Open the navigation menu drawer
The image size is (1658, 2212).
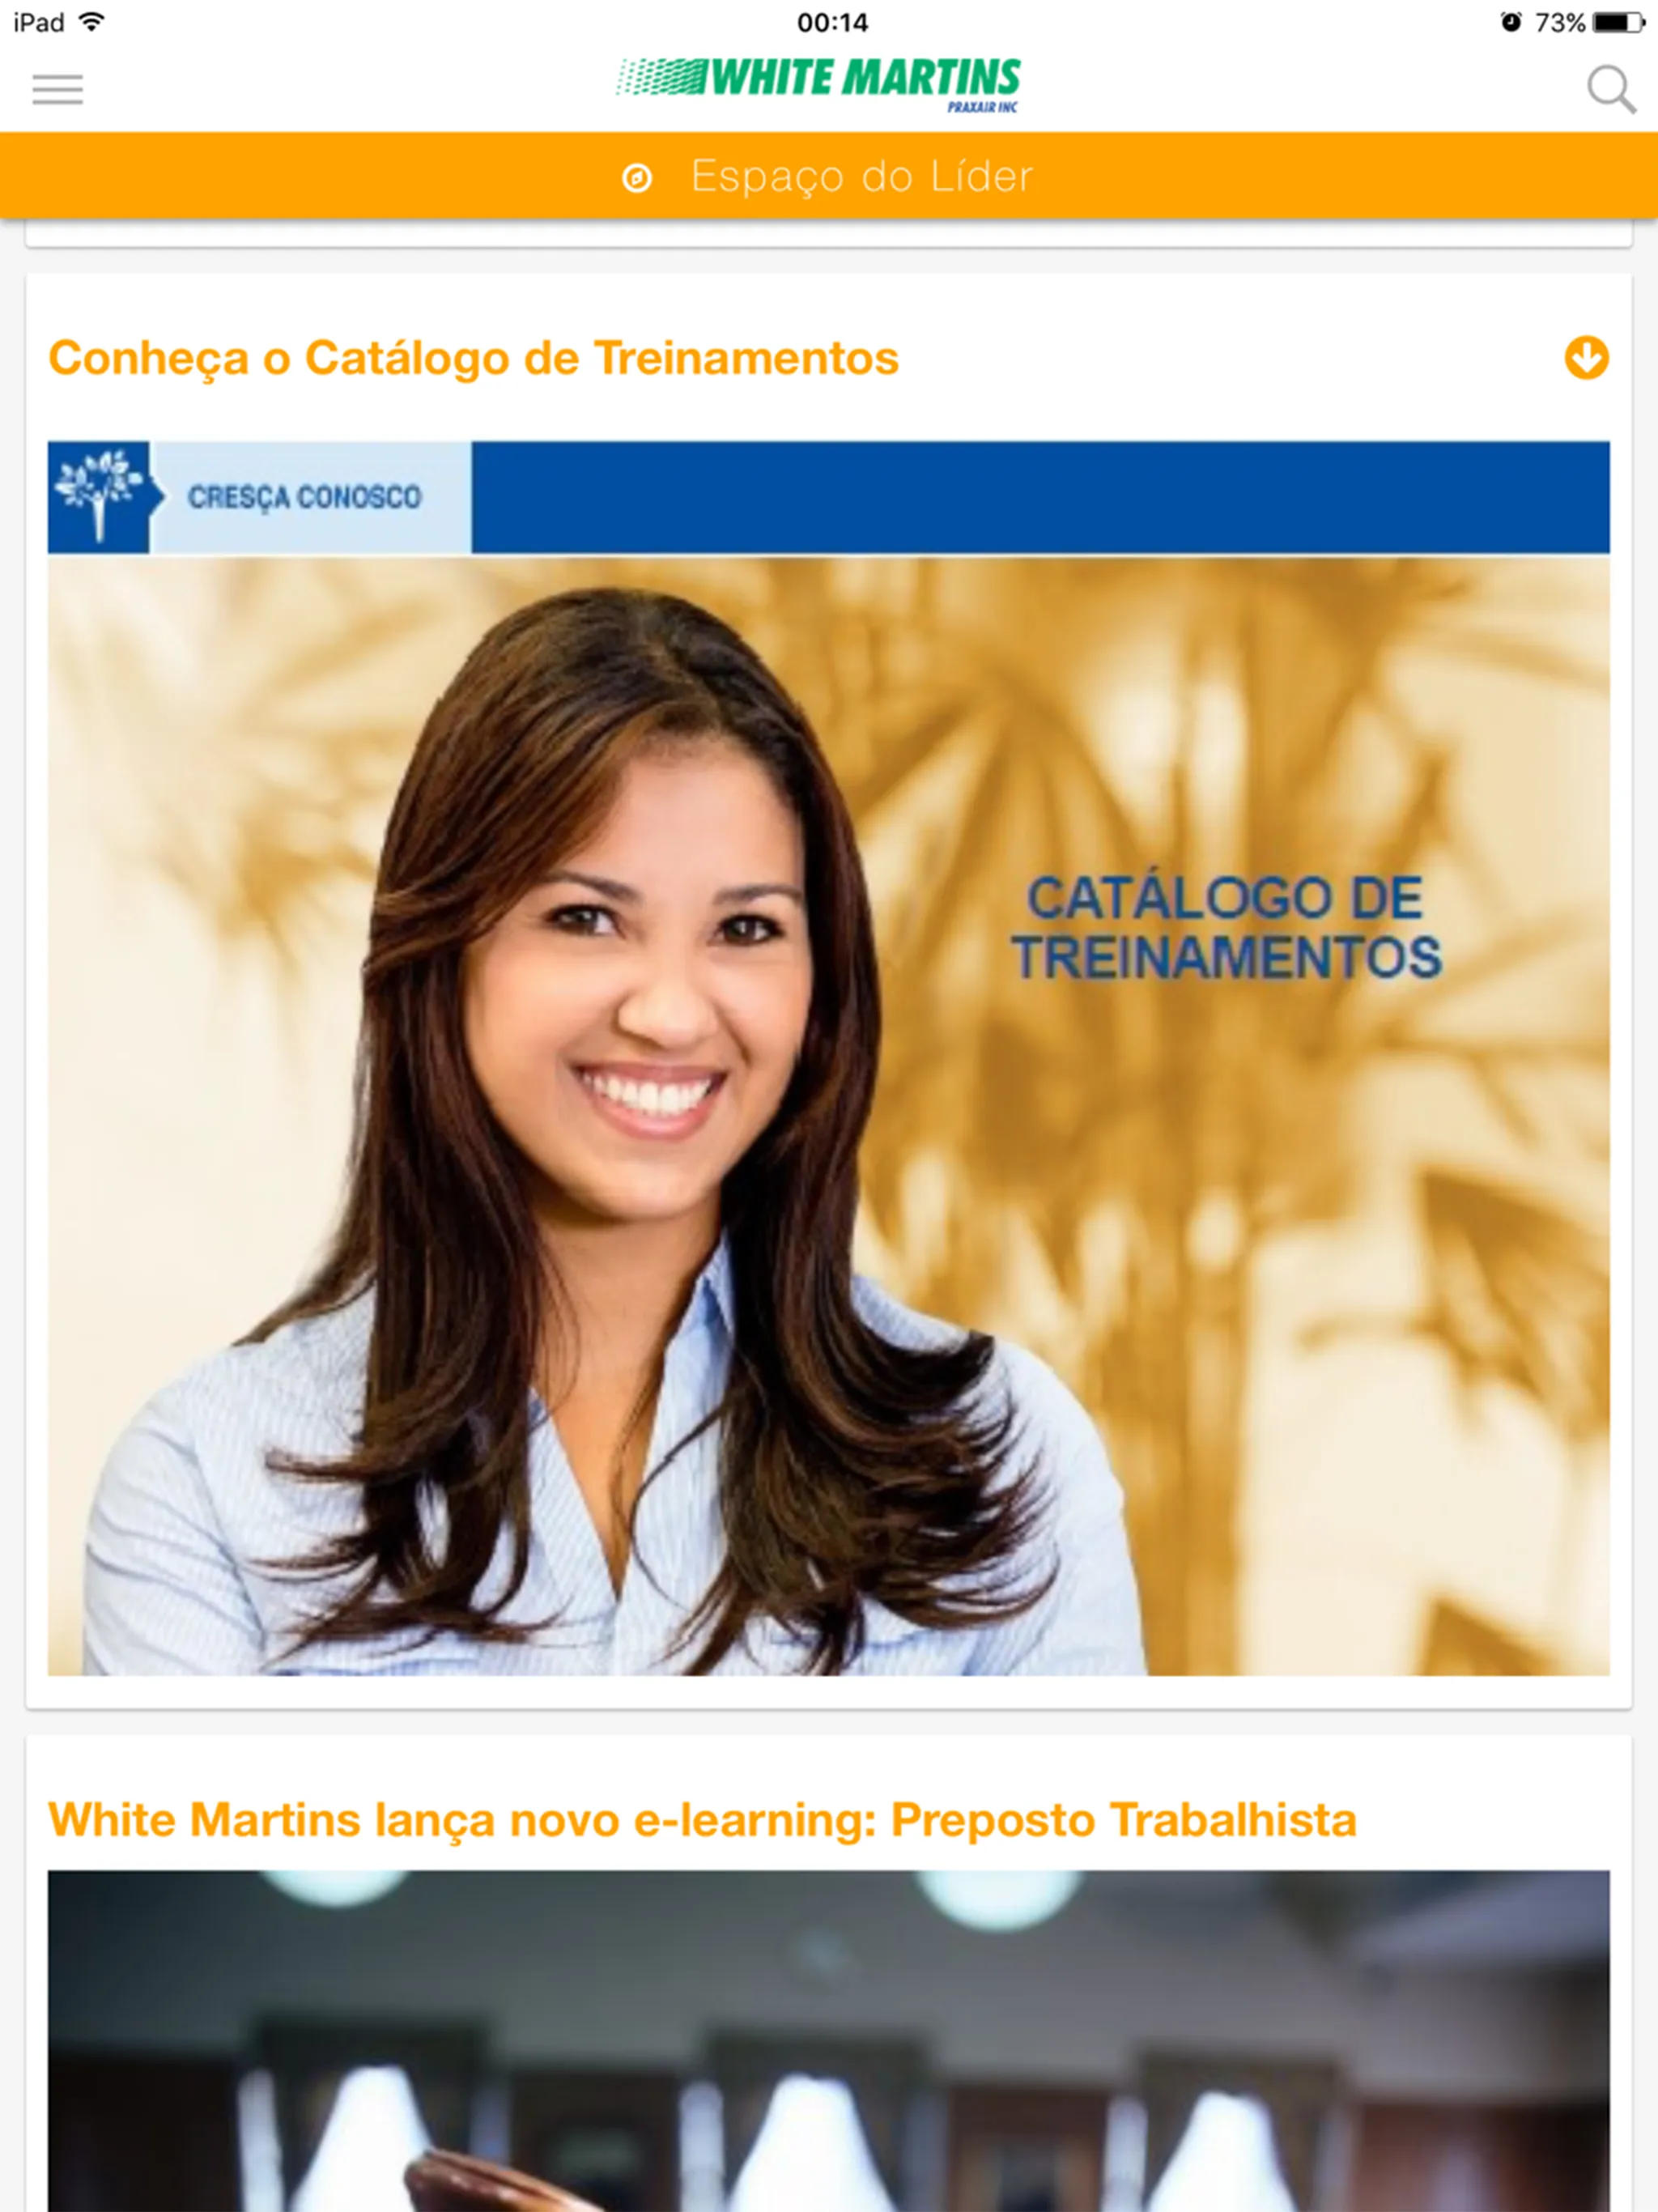(x=57, y=87)
